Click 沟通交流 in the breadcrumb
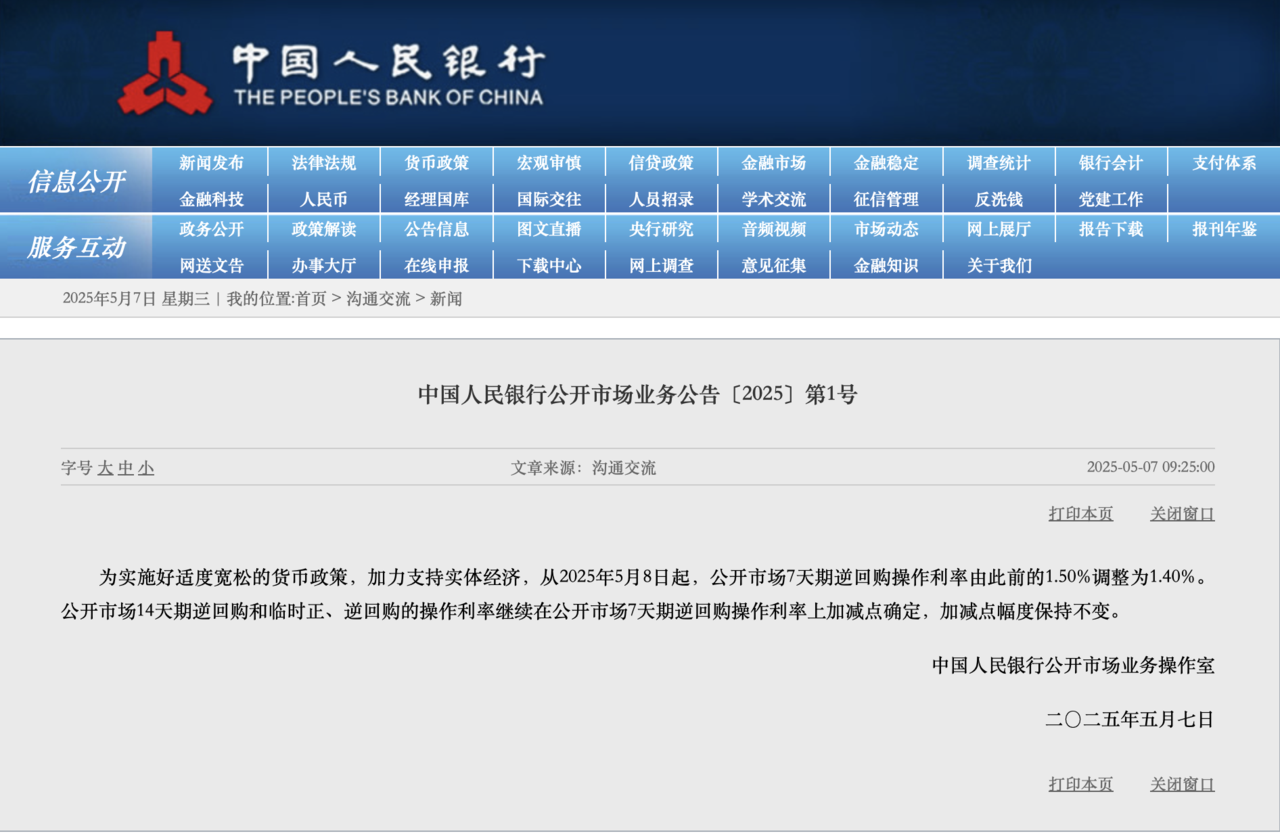The width and height of the screenshot is (1280, 840). pyautogui.click(x=378, y=298)
